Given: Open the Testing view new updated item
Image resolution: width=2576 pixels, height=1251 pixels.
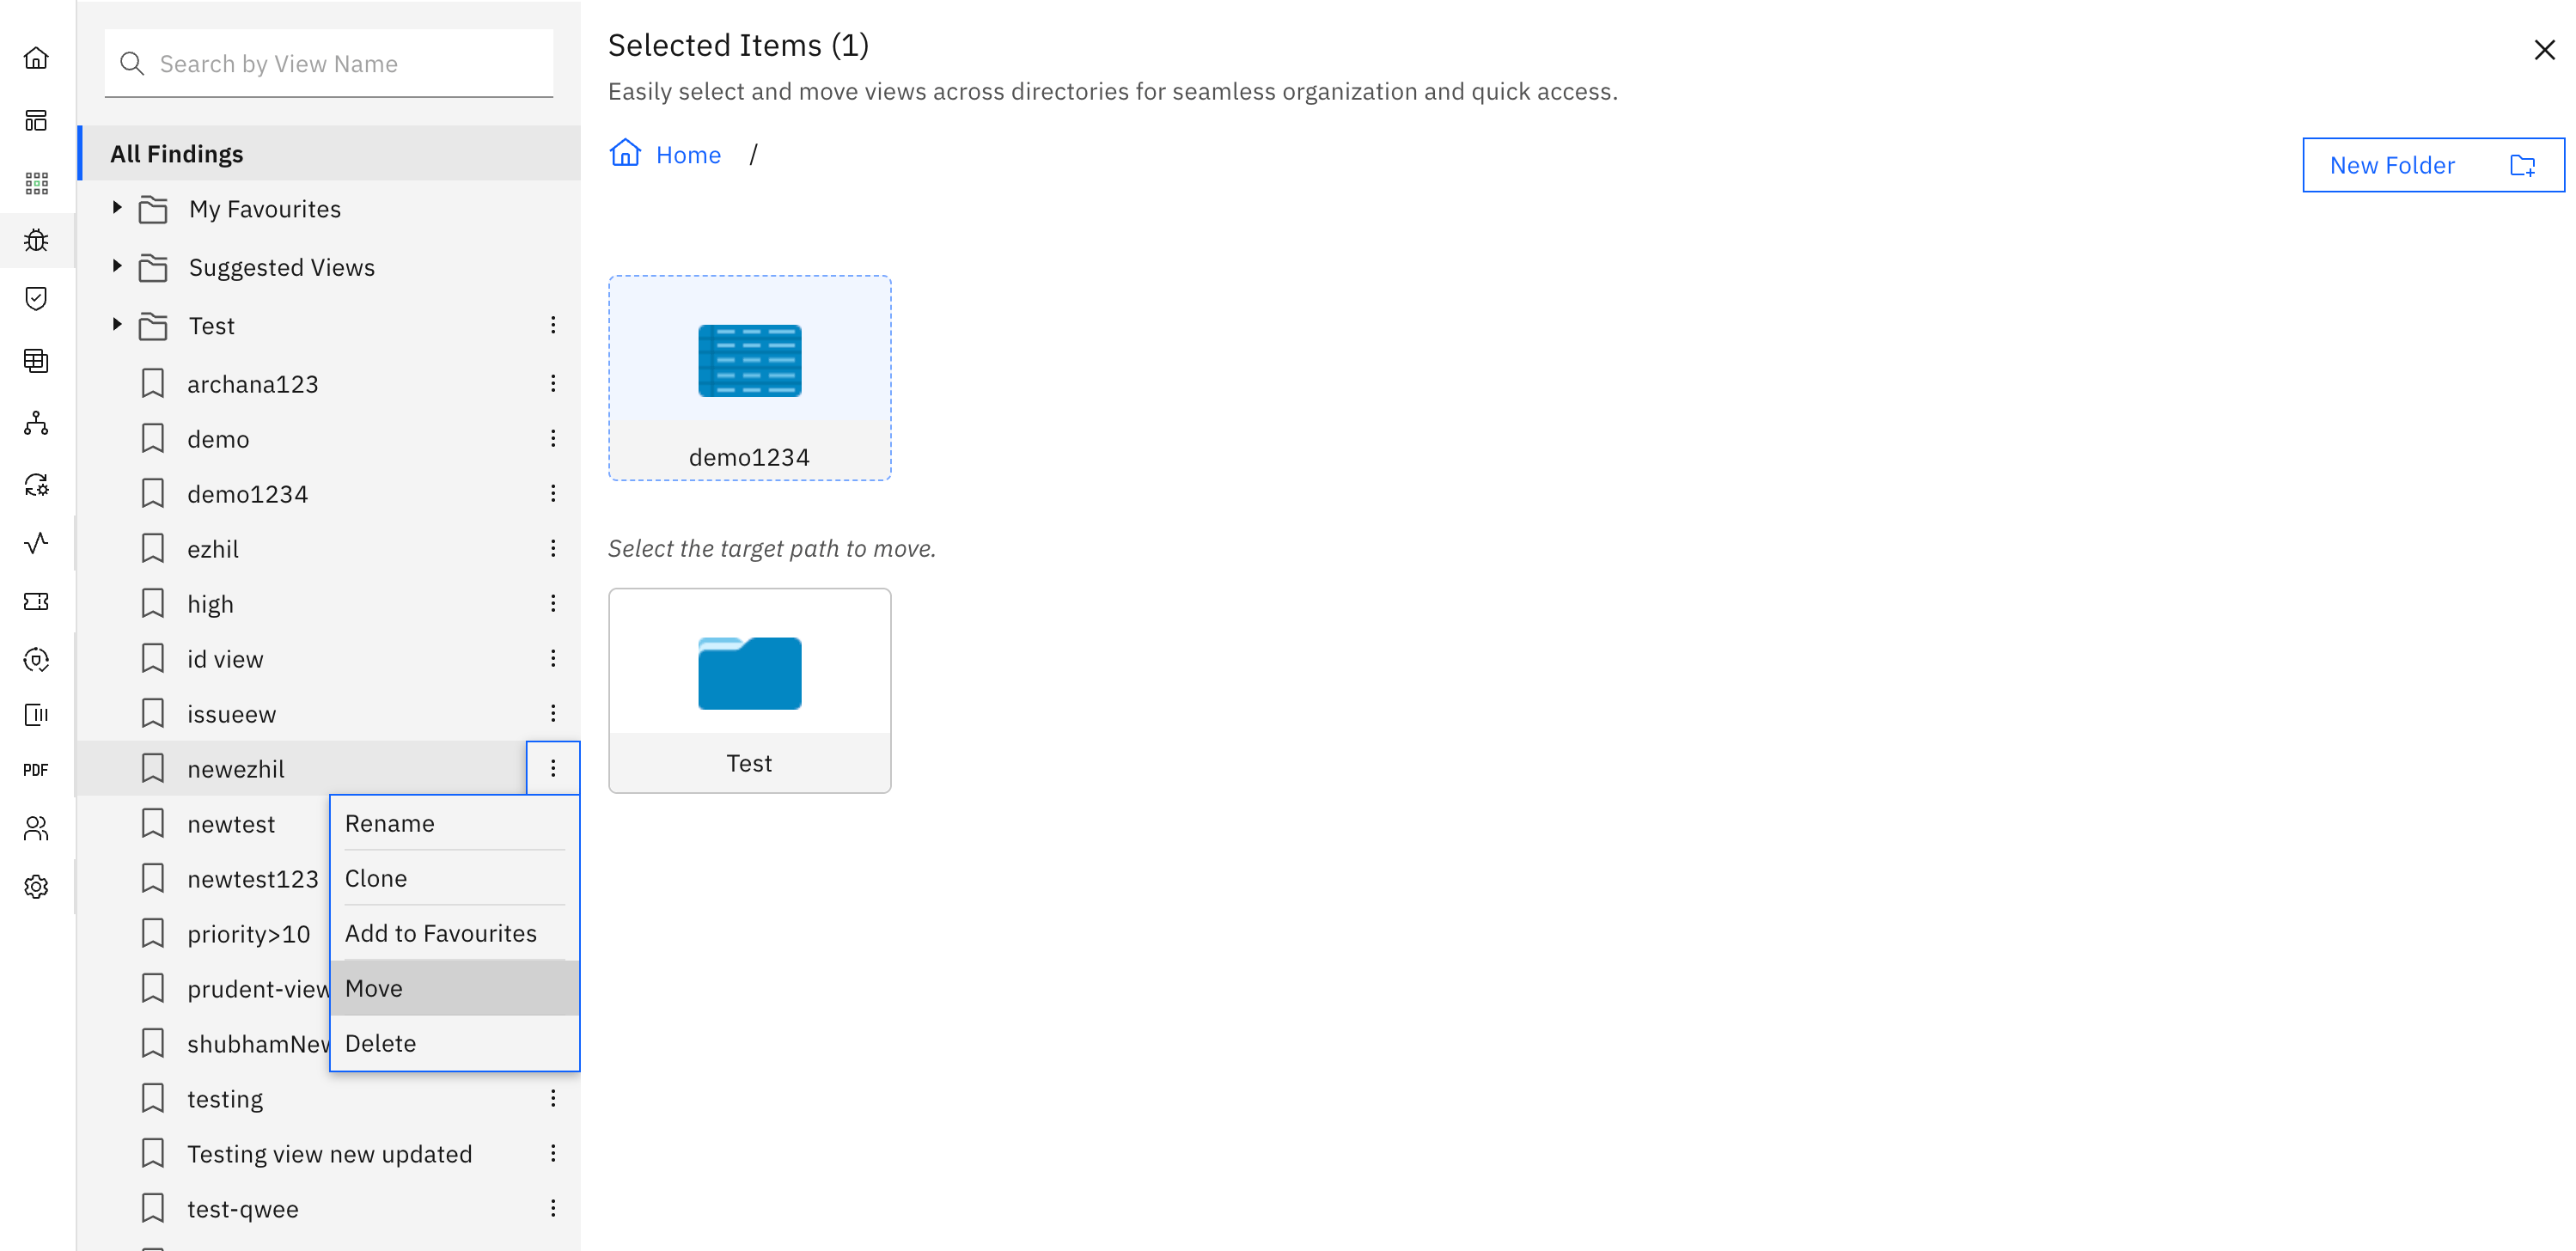Looking at the screenshot, I should 329,1154.
